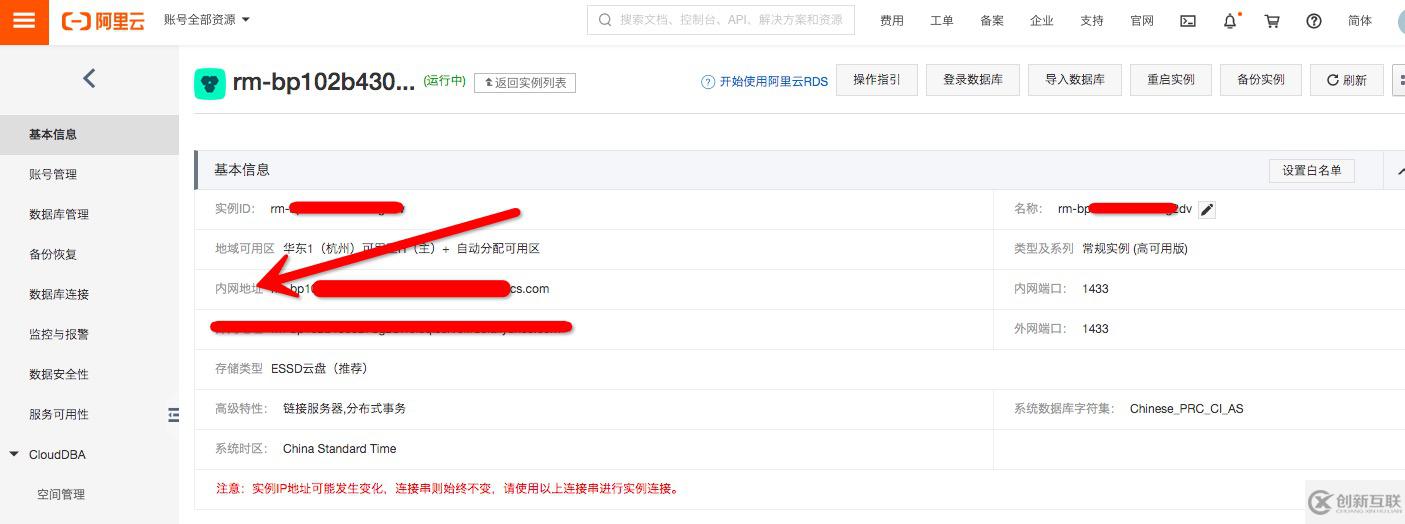The height and width of the screenshot is (524, 1405).
Task: Open the 备案 menu
Action: (992, 21)
